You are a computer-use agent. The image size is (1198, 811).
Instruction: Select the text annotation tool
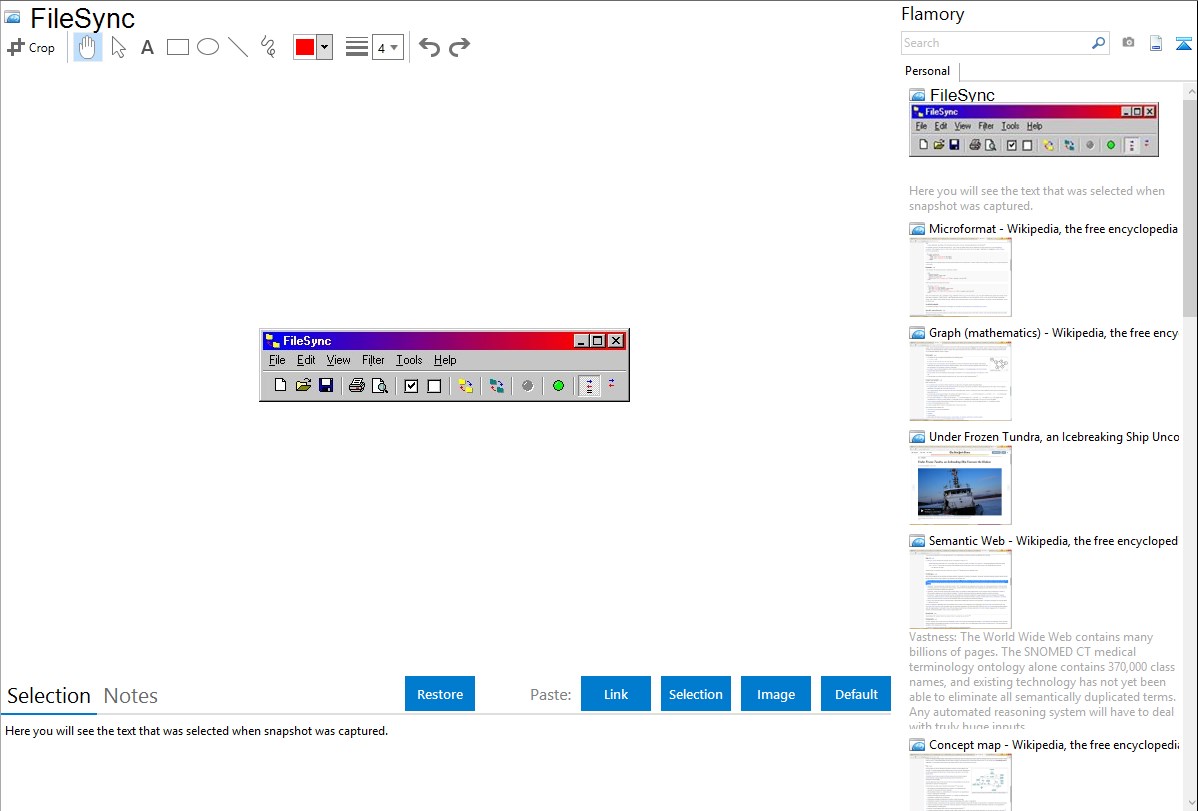(x=147, y=47)
